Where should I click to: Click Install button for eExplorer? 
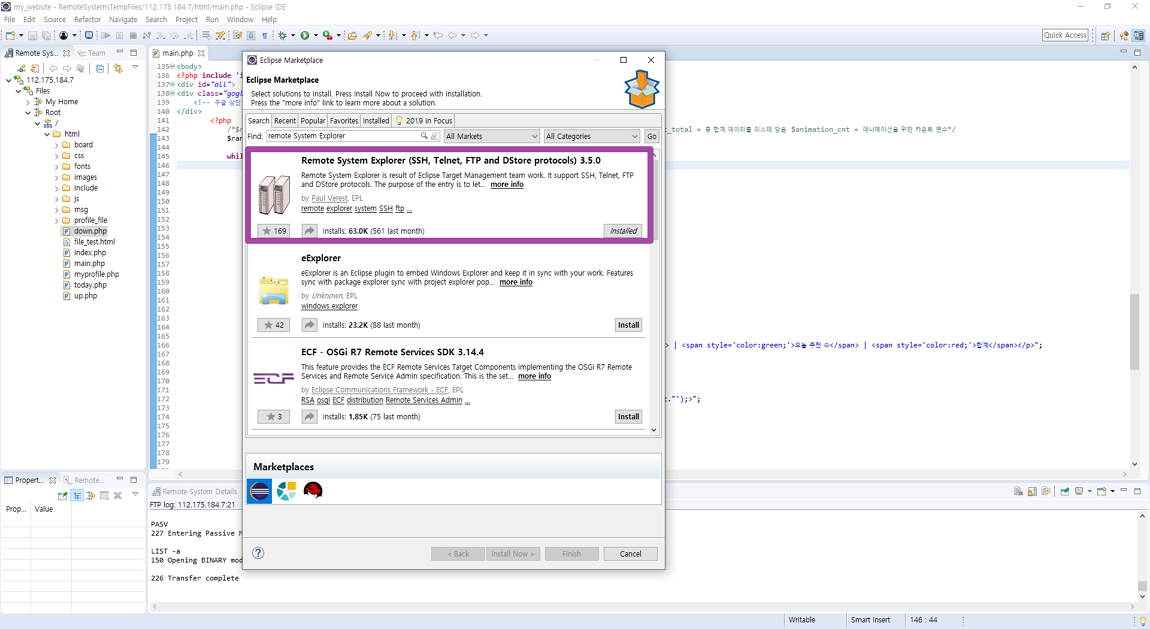point(629,325)
